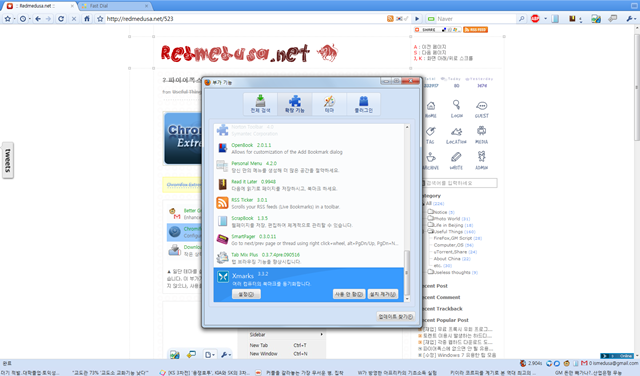Click the ADMIN icon in sidebar
Screen dimensions: 640x376
pyautogui.click(x=482, y=161)
